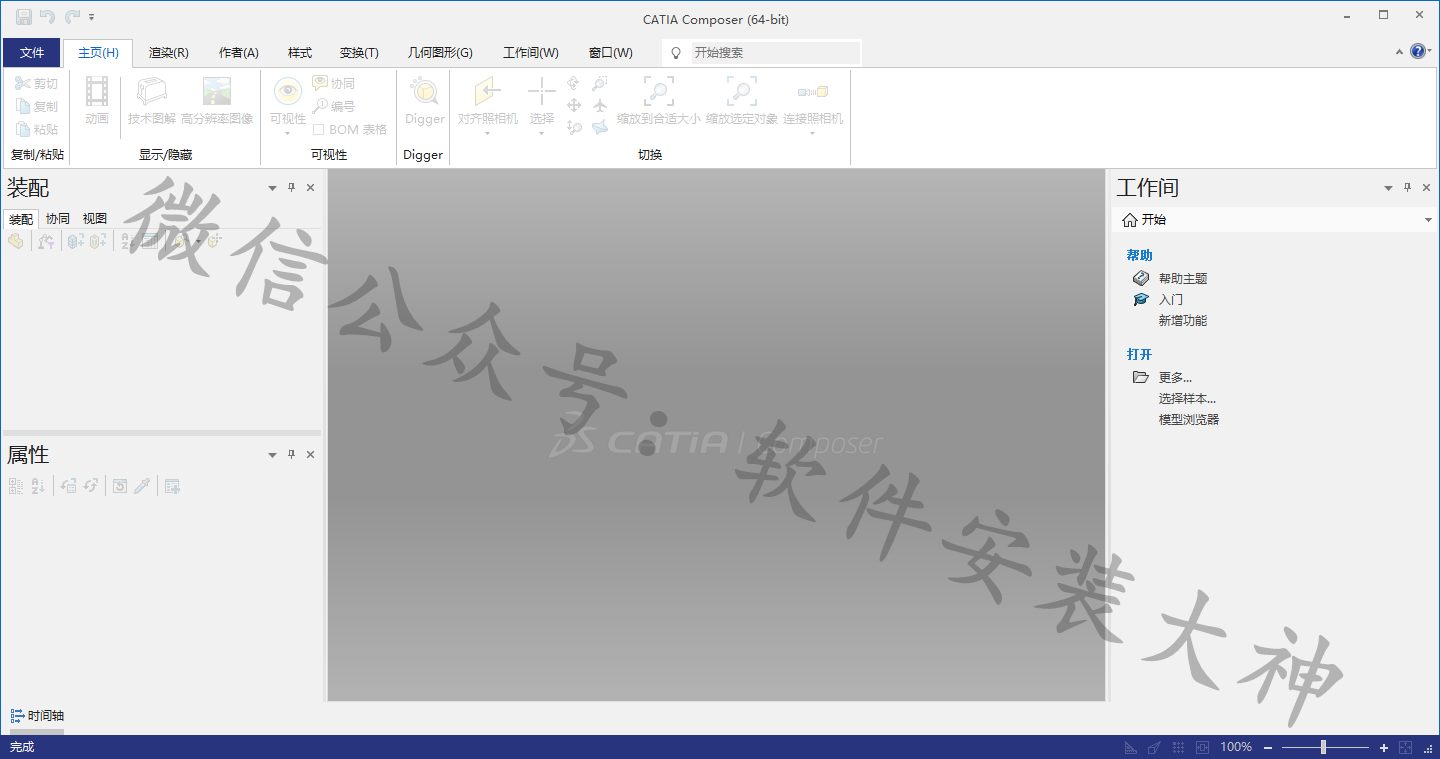Open the 作者(A) ribbon tab
This screenshot has height=759, width=1440.
point(239,53)
